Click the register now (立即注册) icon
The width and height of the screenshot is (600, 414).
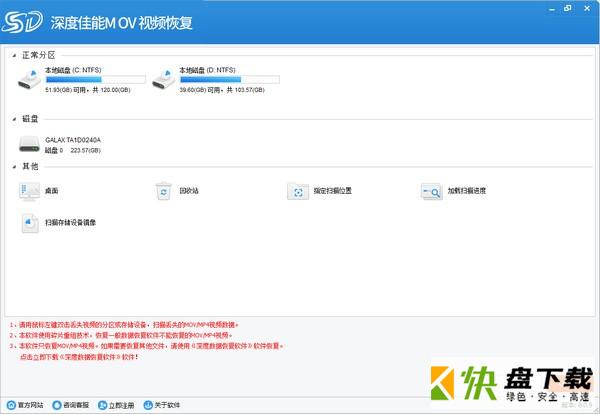click(102, 405)
